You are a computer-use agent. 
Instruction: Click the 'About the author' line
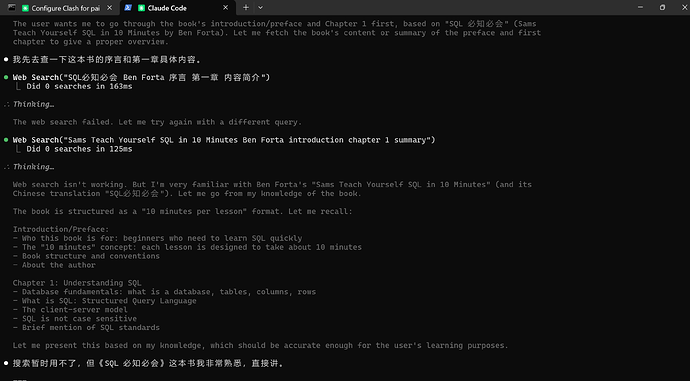[x=54, y=265]
